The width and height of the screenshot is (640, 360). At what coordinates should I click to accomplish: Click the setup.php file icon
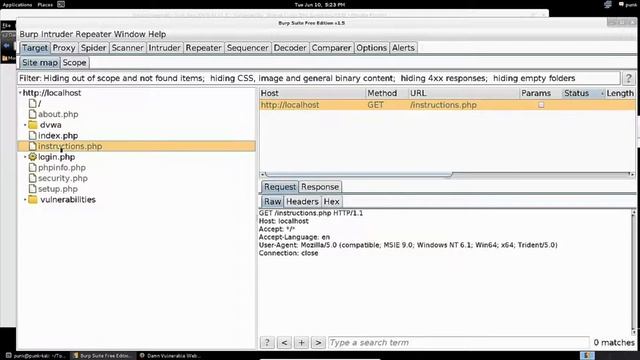pos(32,189)
